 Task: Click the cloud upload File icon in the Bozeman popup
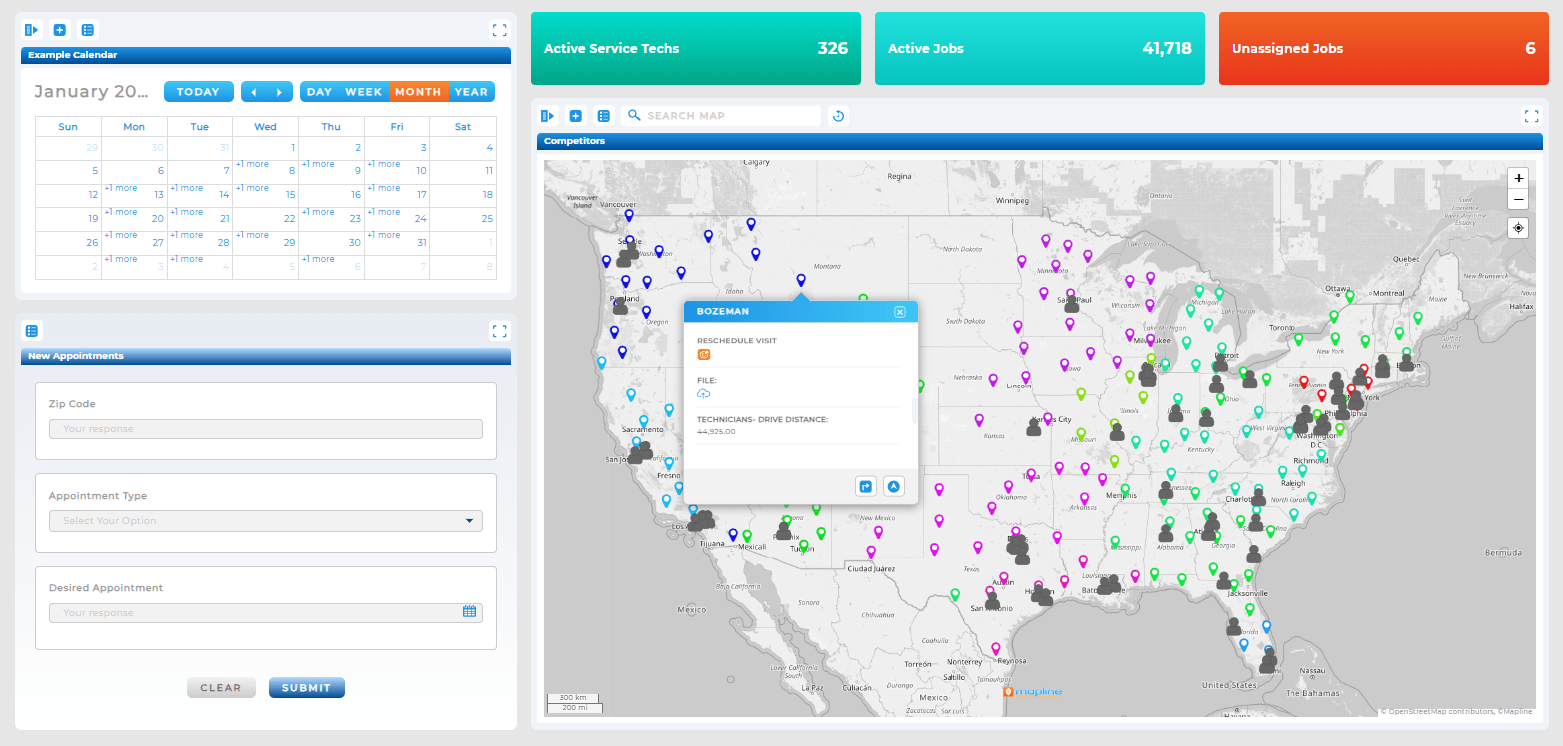703,393
